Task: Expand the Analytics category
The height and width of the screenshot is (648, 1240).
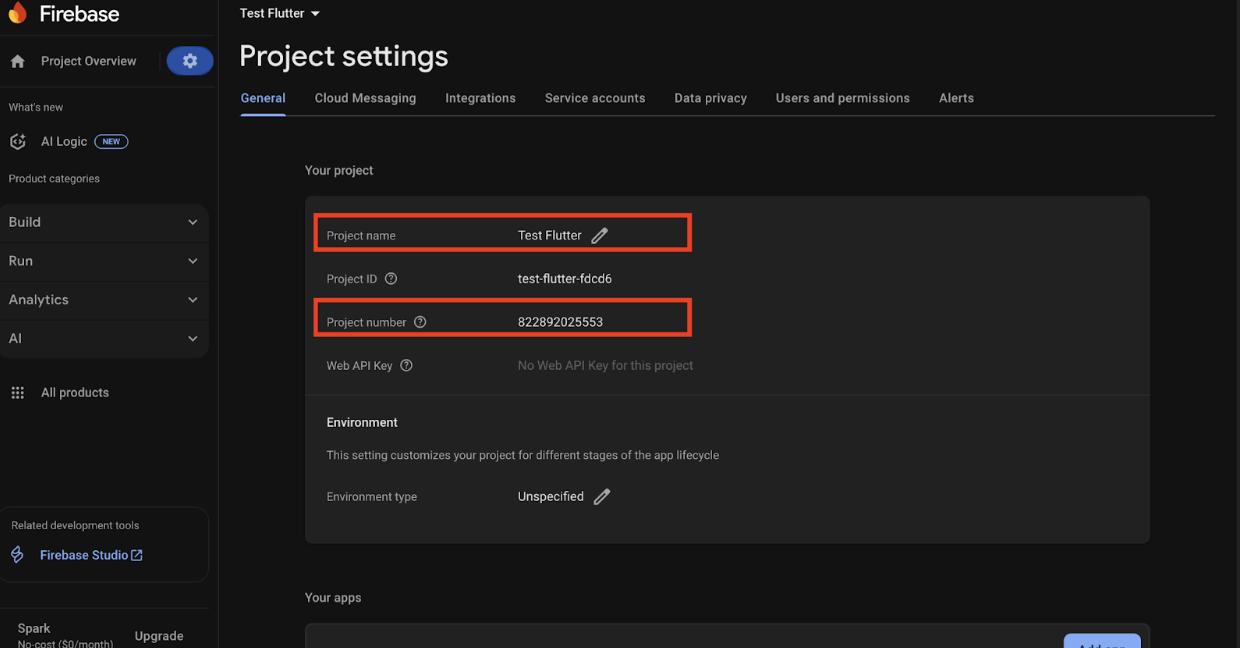Action: coord(104,300)
